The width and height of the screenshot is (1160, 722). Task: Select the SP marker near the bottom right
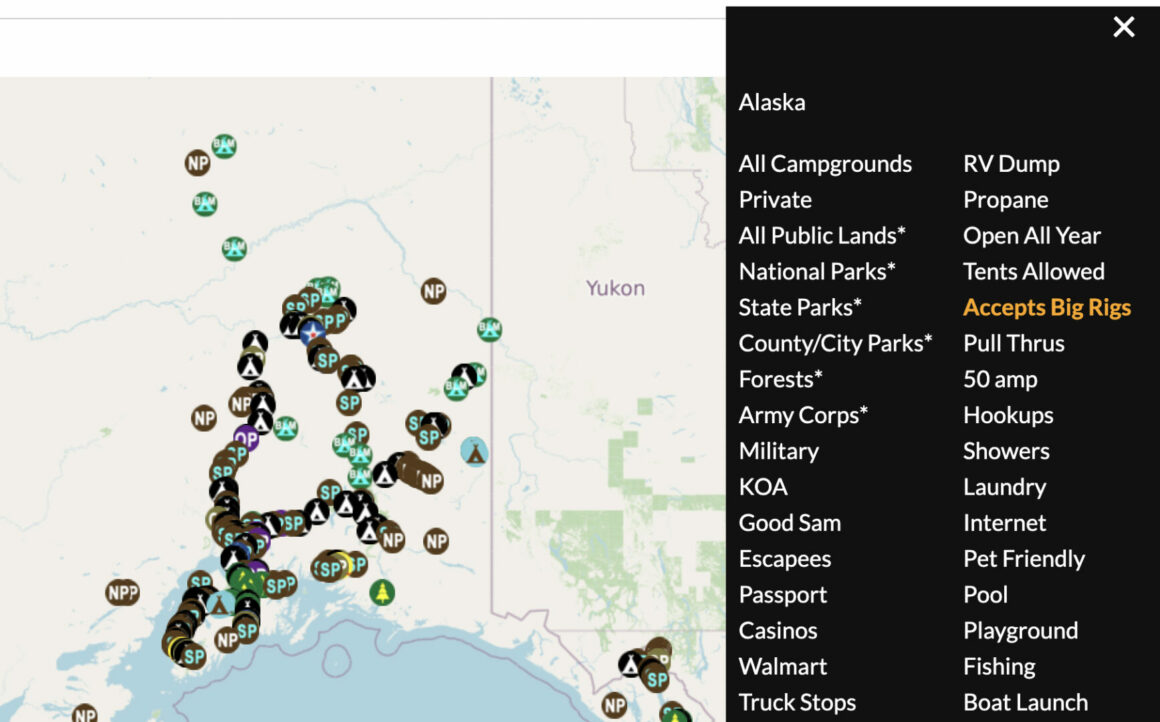point(657,680)
